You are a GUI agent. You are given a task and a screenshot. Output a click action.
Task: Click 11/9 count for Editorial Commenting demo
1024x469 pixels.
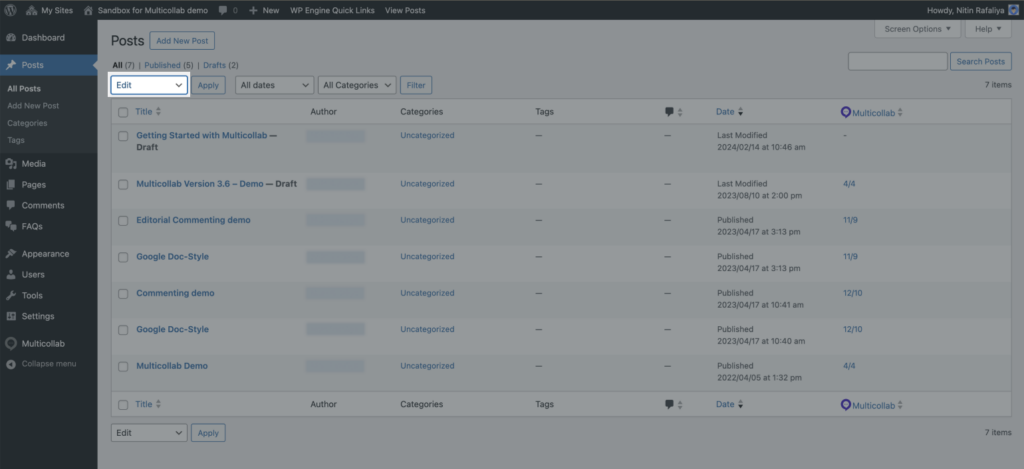tap(850, 220)
